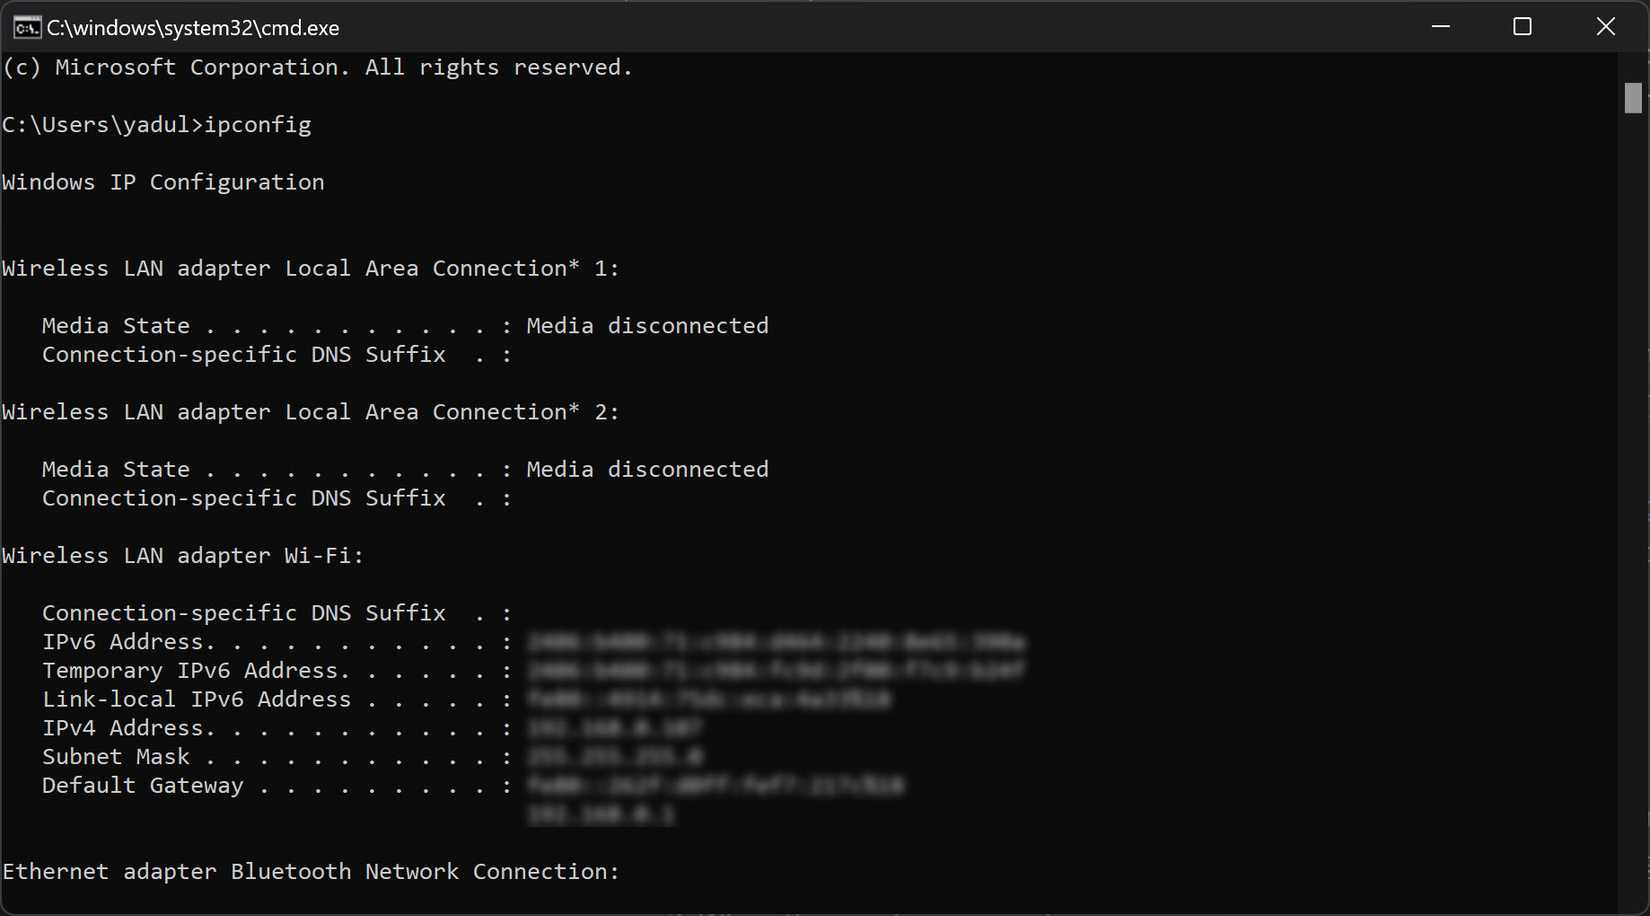Viewport: 1650px width, 916px height.
Task: Click the cmd.exe icon in title bar
Action: (x=26, y=27)
